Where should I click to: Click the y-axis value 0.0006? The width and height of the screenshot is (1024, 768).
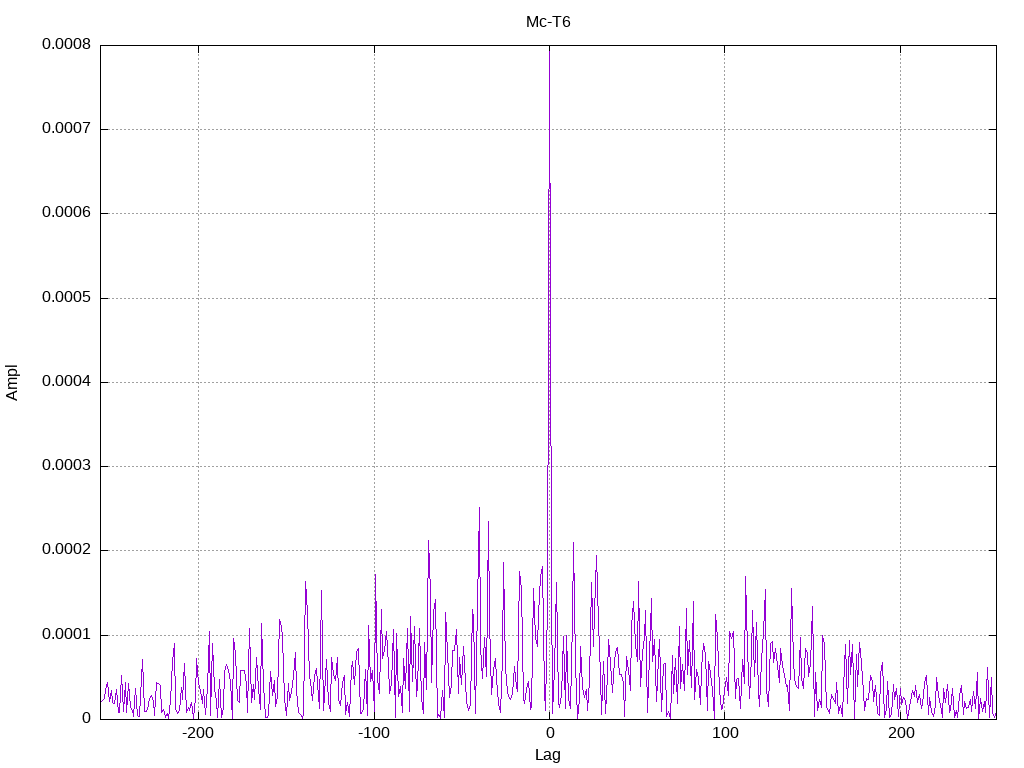(x=67, y=213)
